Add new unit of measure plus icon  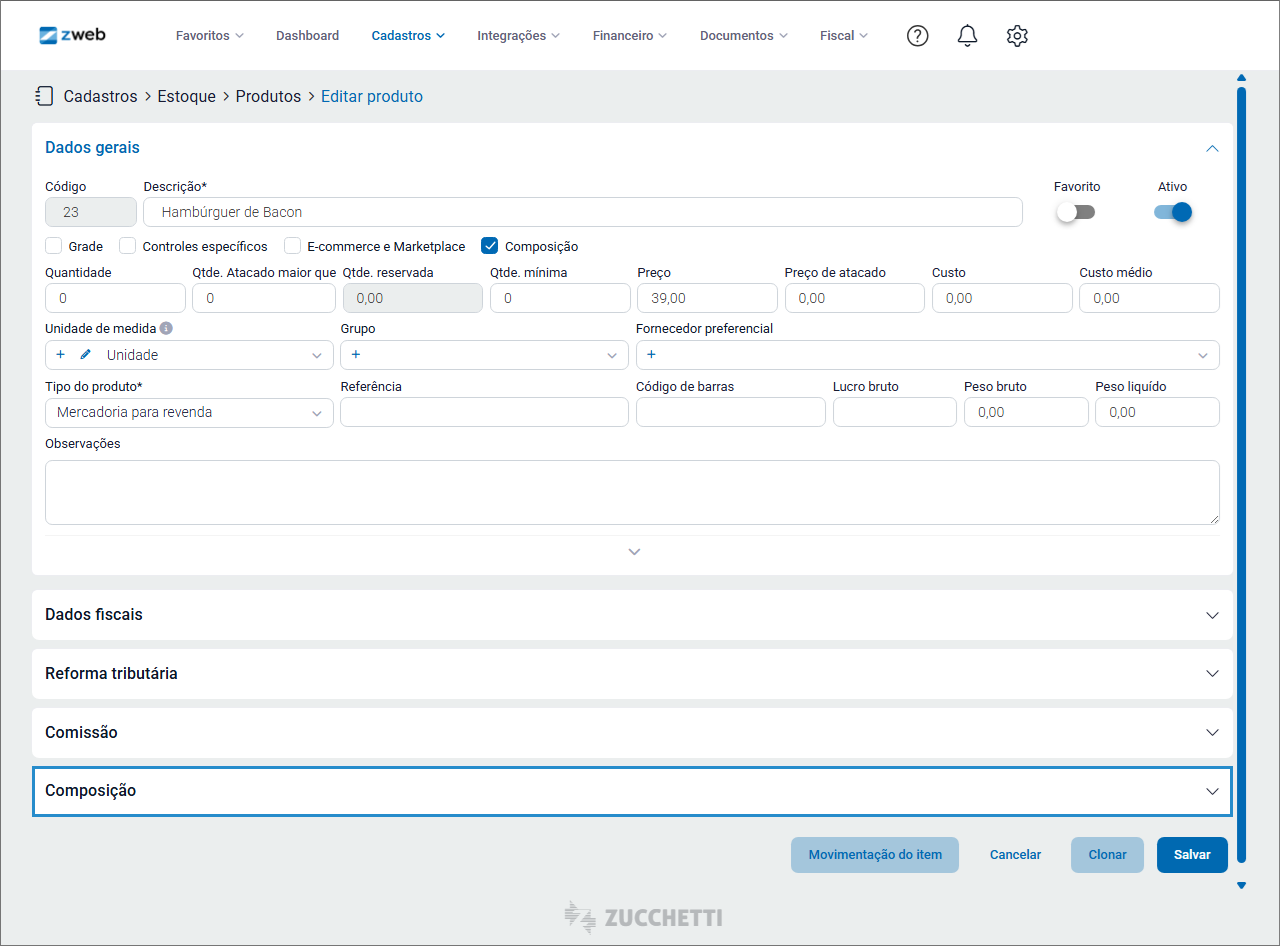(60, 355)
